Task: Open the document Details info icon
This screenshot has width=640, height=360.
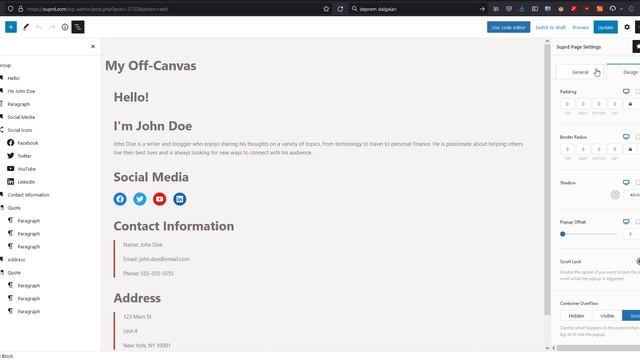Action: [64, 27]
